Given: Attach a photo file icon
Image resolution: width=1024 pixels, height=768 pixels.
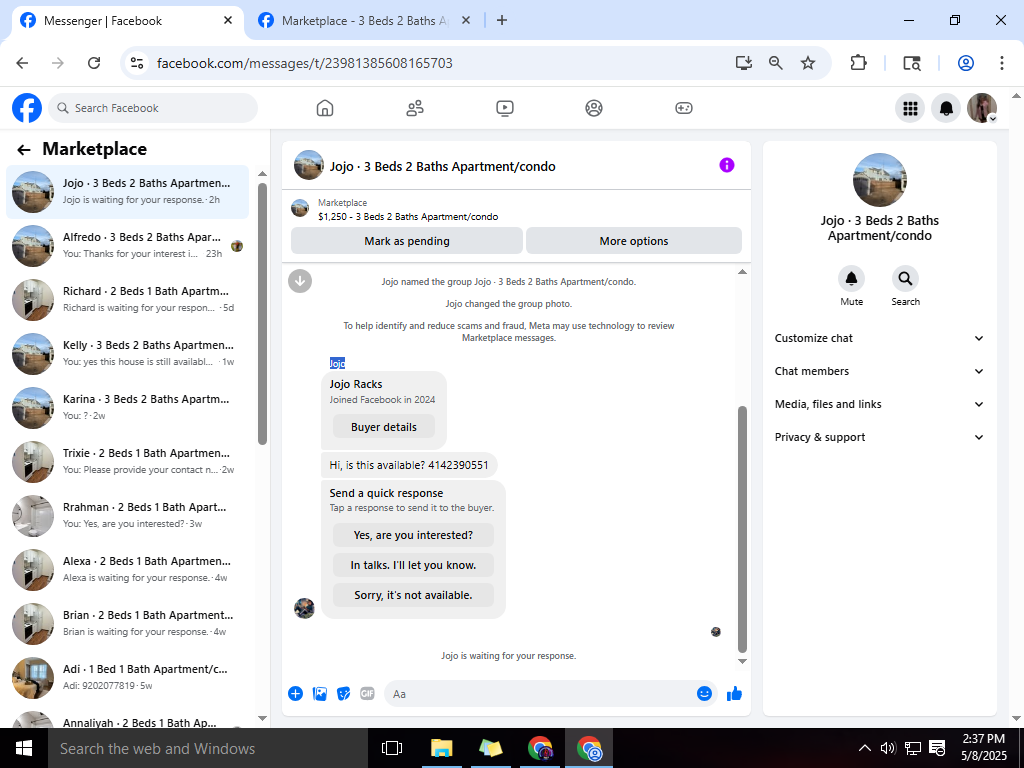Looking at the screenshot, I should 320,694.
